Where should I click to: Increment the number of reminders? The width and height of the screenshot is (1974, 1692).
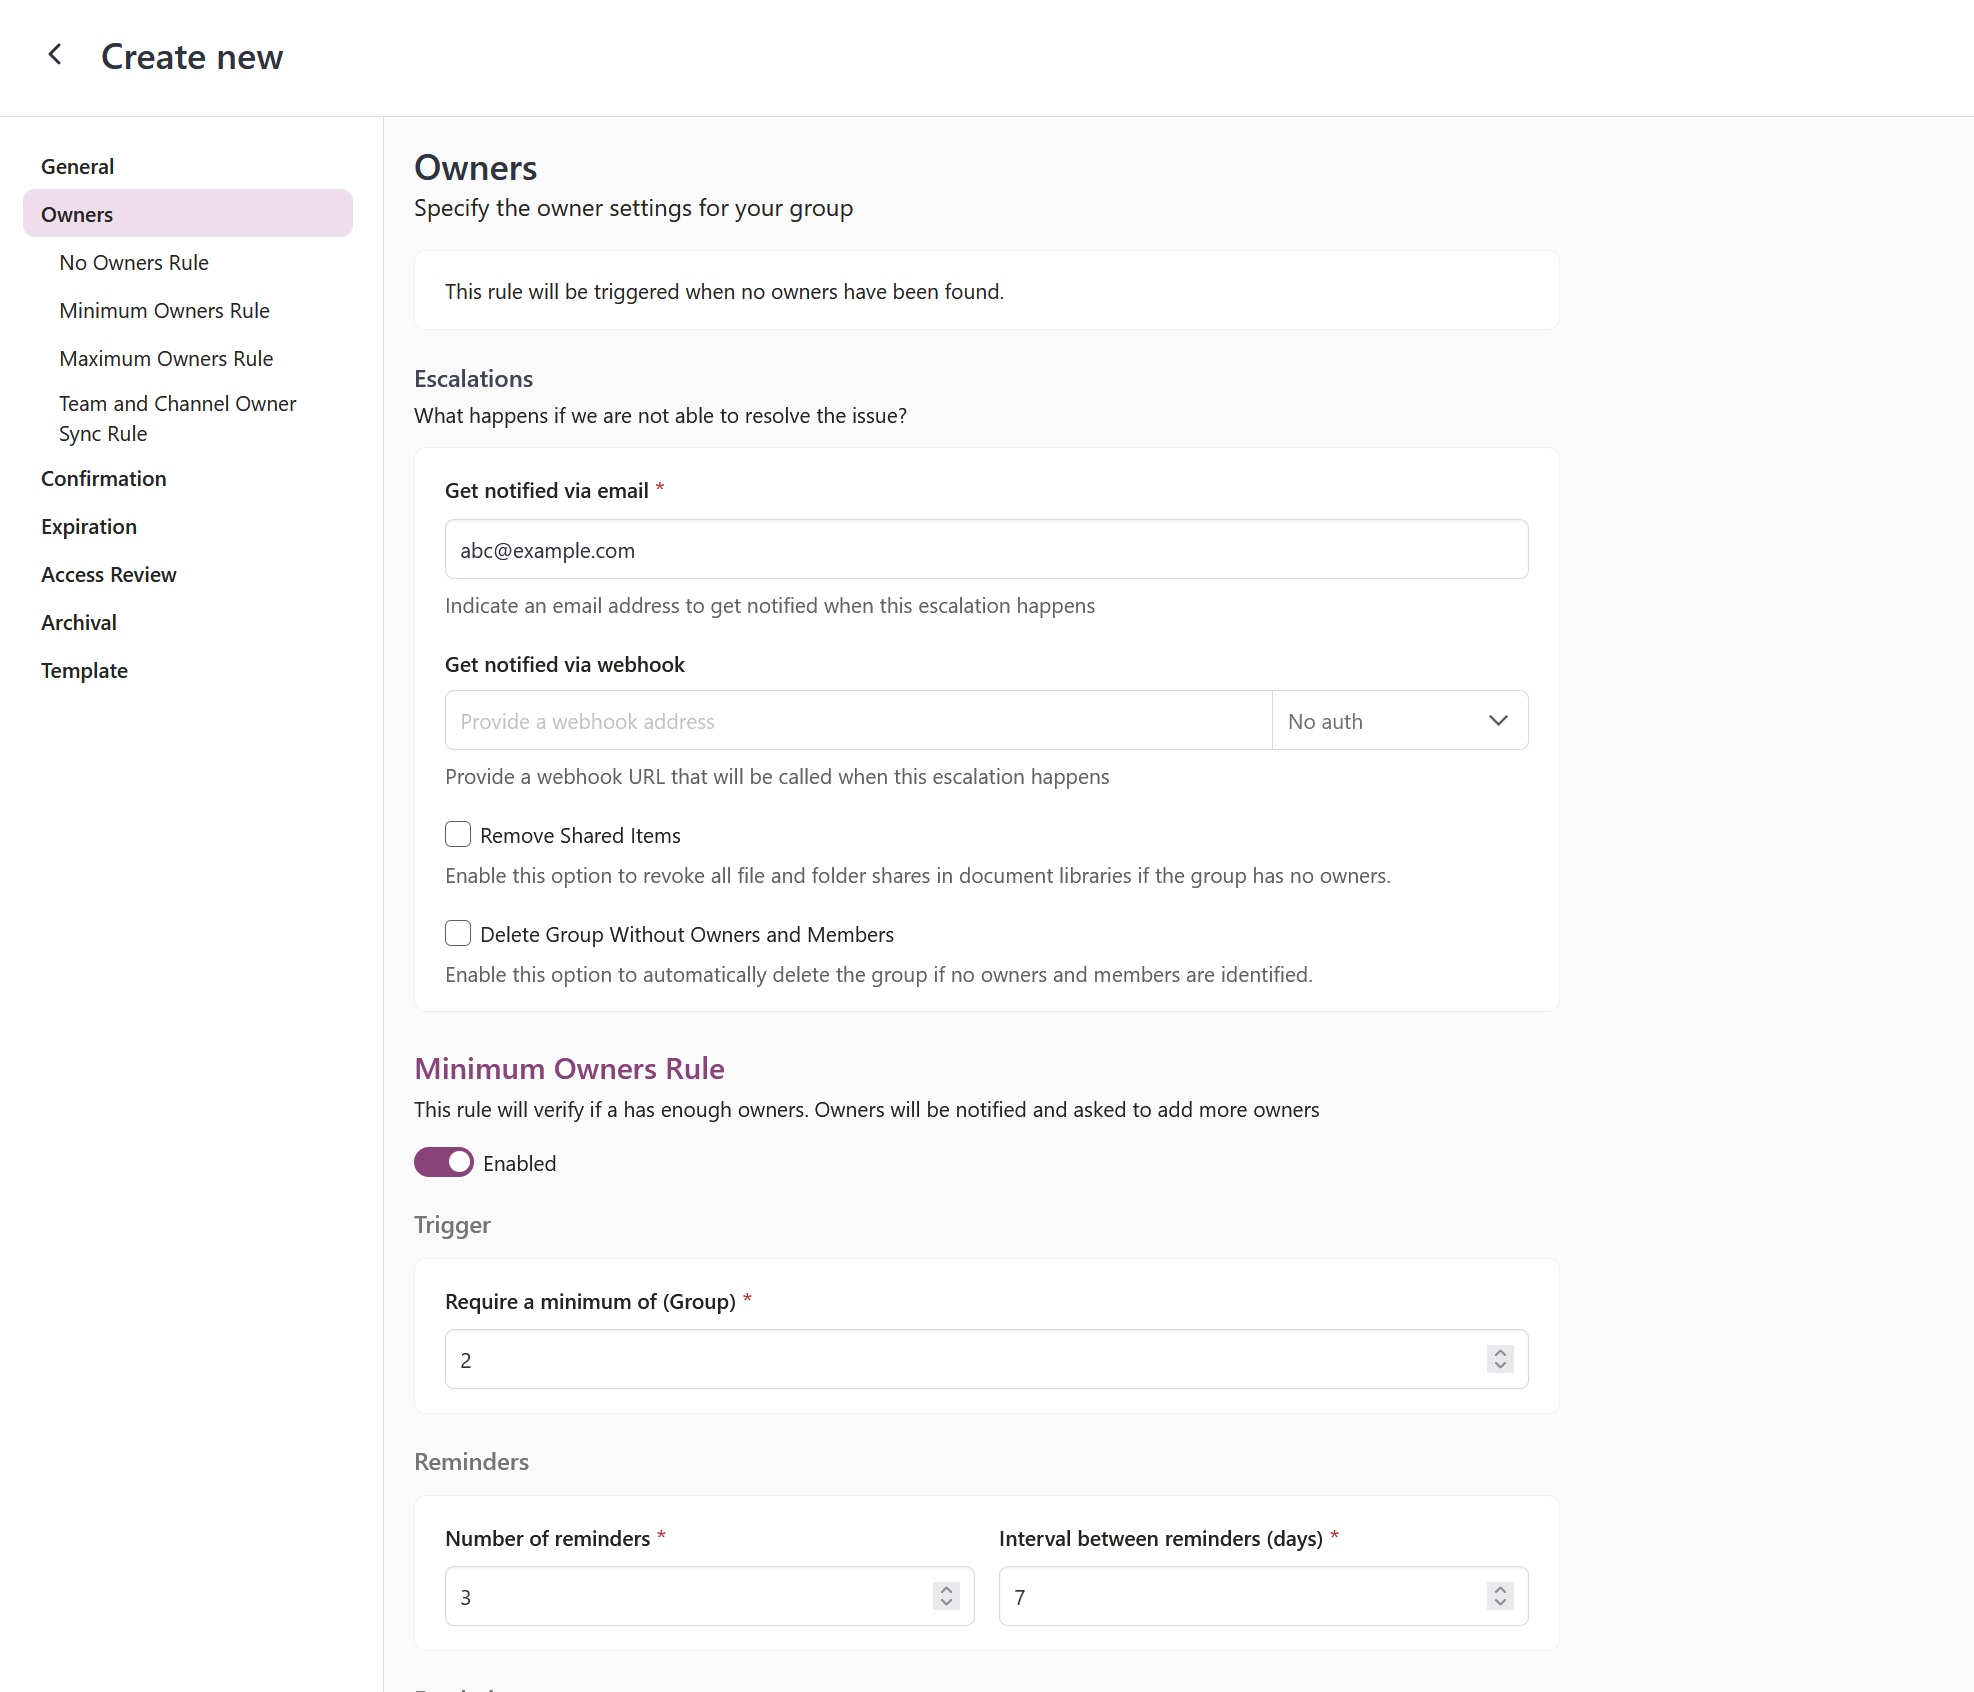pyautogui.click(x=946, y=1589)
